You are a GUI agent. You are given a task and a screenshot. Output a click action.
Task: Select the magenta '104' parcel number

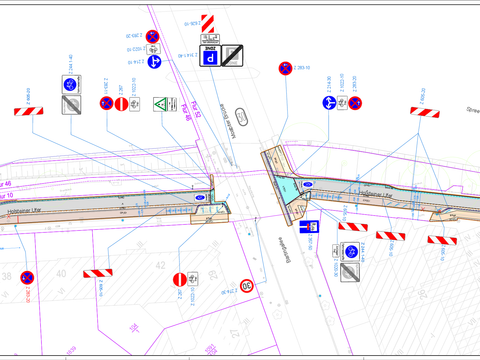click(134, 328)
